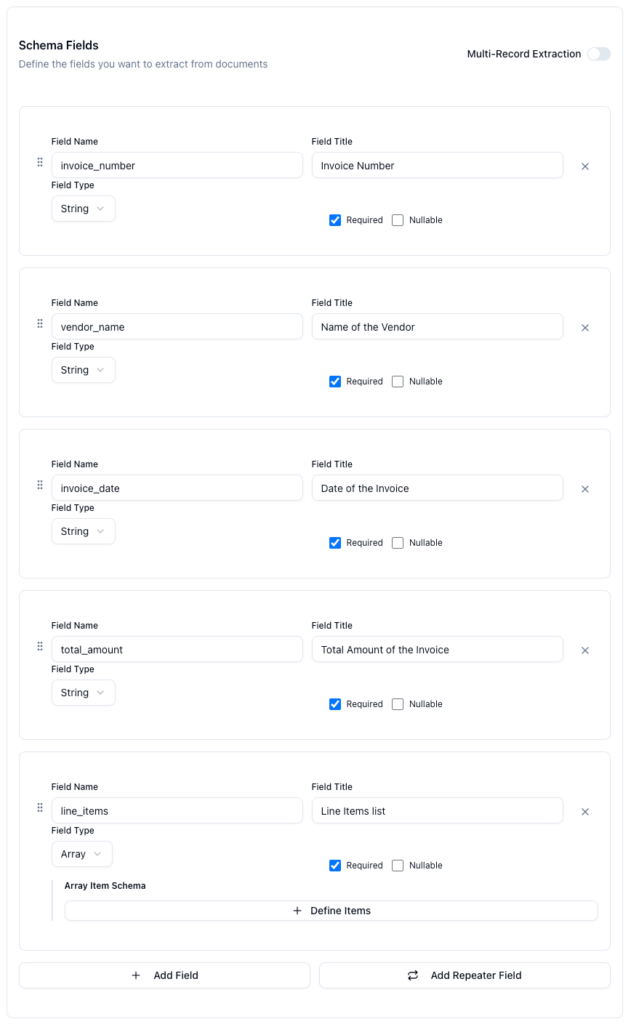Edit the line_items Field Name input
Image resolution: width=631 pixels, height=1024 pixels.
(177, 810)
